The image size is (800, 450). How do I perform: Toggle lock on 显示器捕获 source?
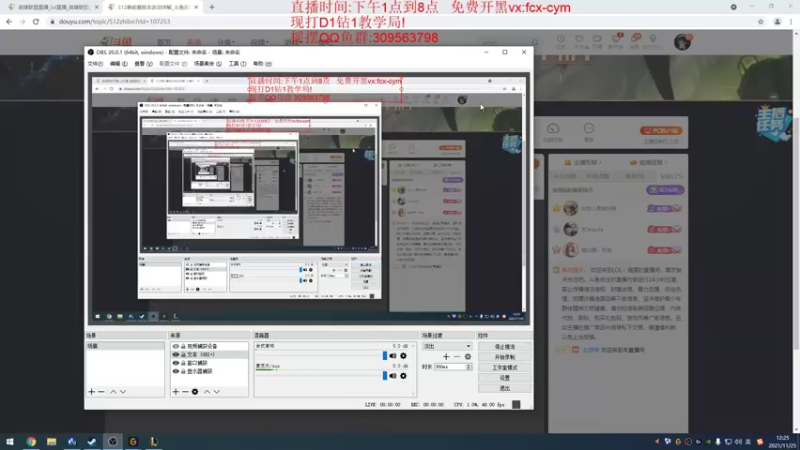[x=183, y=371]
